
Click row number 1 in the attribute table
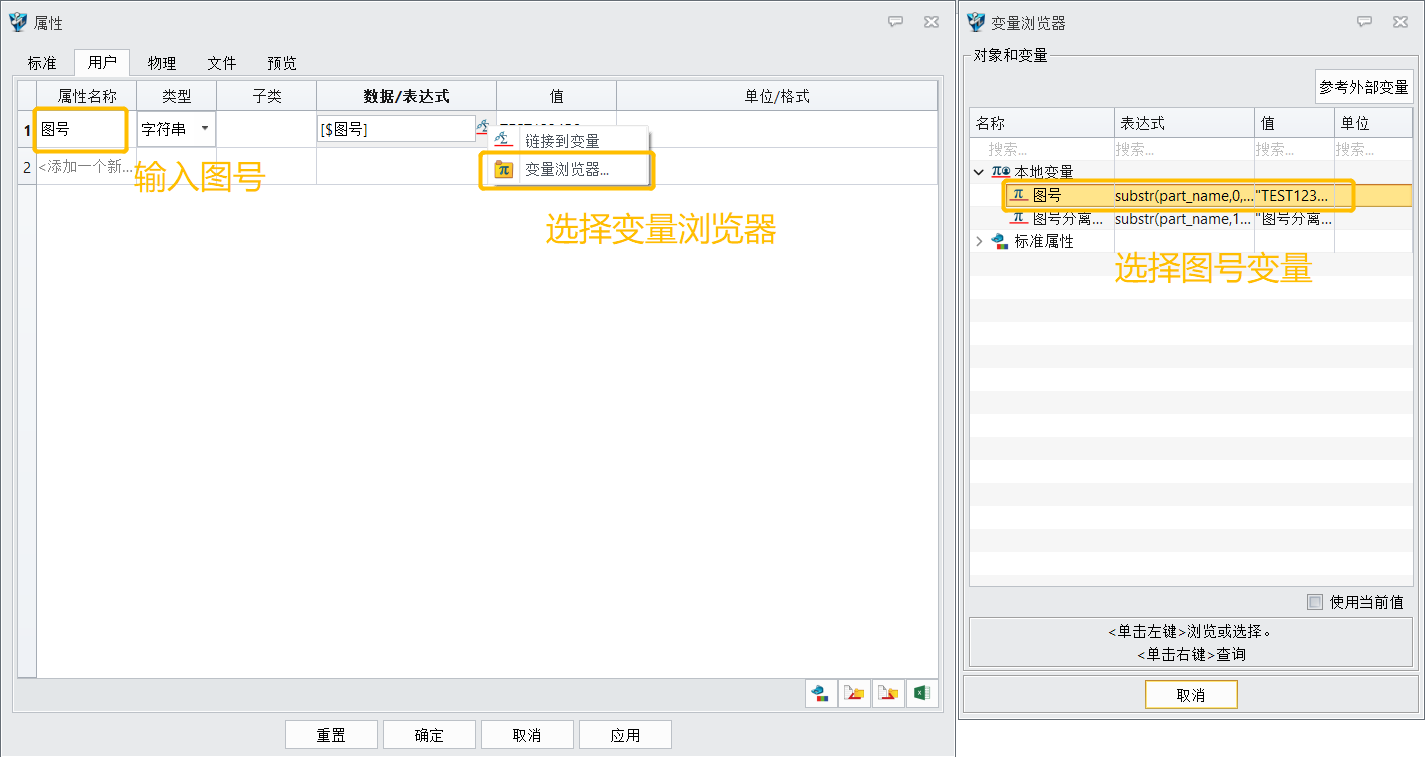click(x=27, y=129)
